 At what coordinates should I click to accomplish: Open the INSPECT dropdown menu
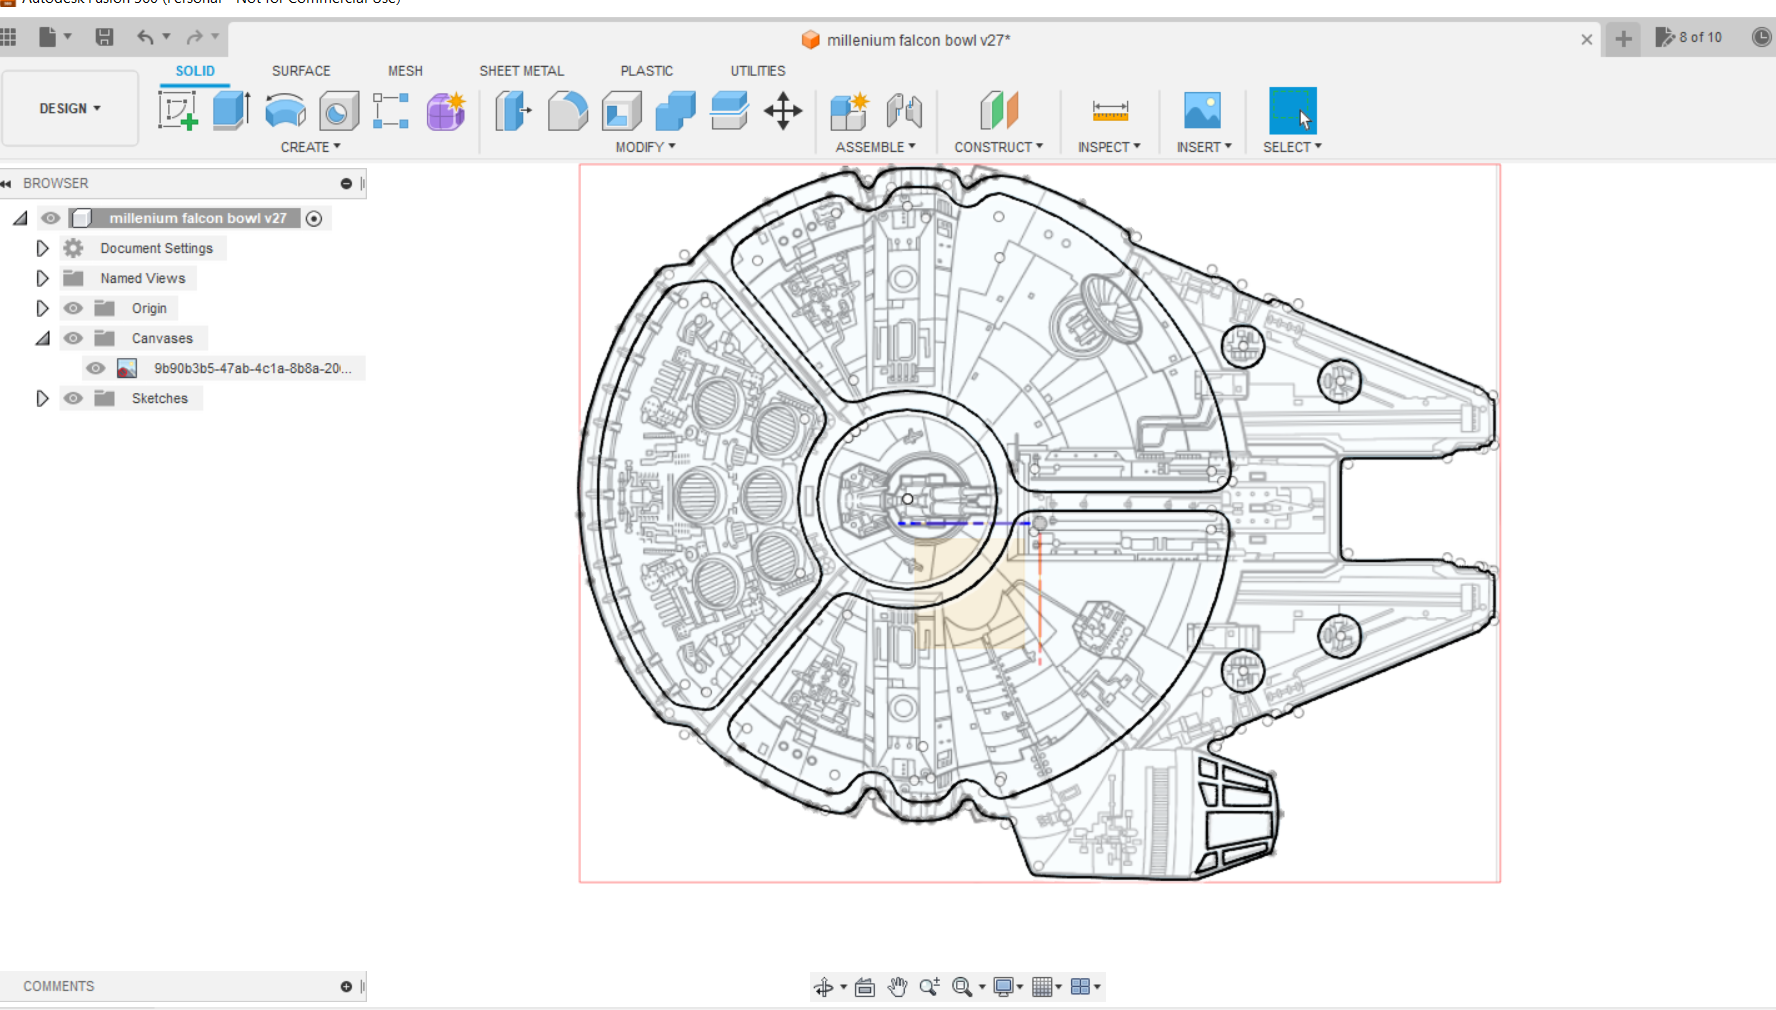pyautogui.click(x=1109, y=147)
